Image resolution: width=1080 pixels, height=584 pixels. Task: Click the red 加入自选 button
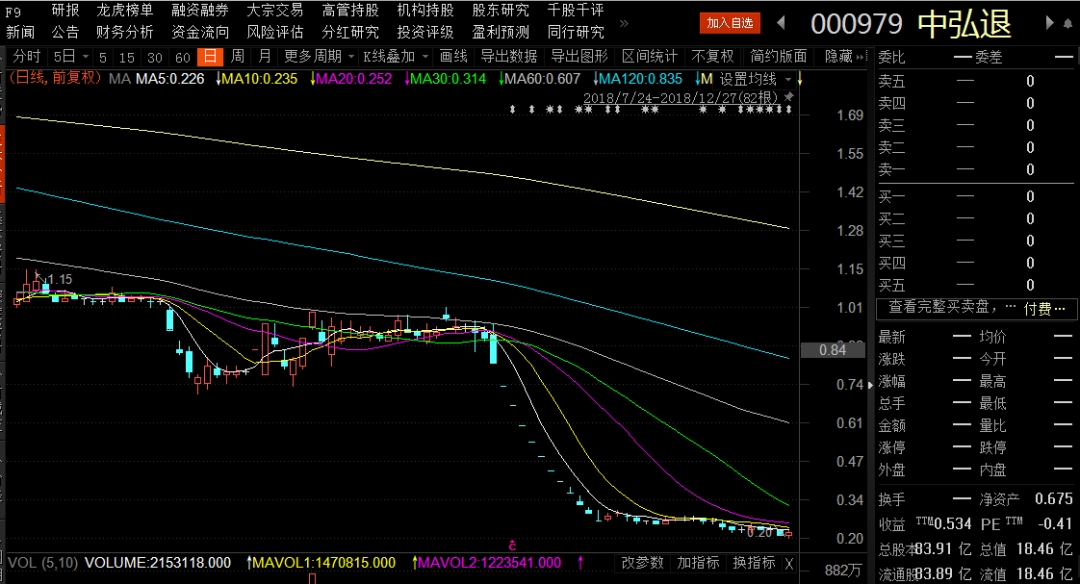click(730, 22)
